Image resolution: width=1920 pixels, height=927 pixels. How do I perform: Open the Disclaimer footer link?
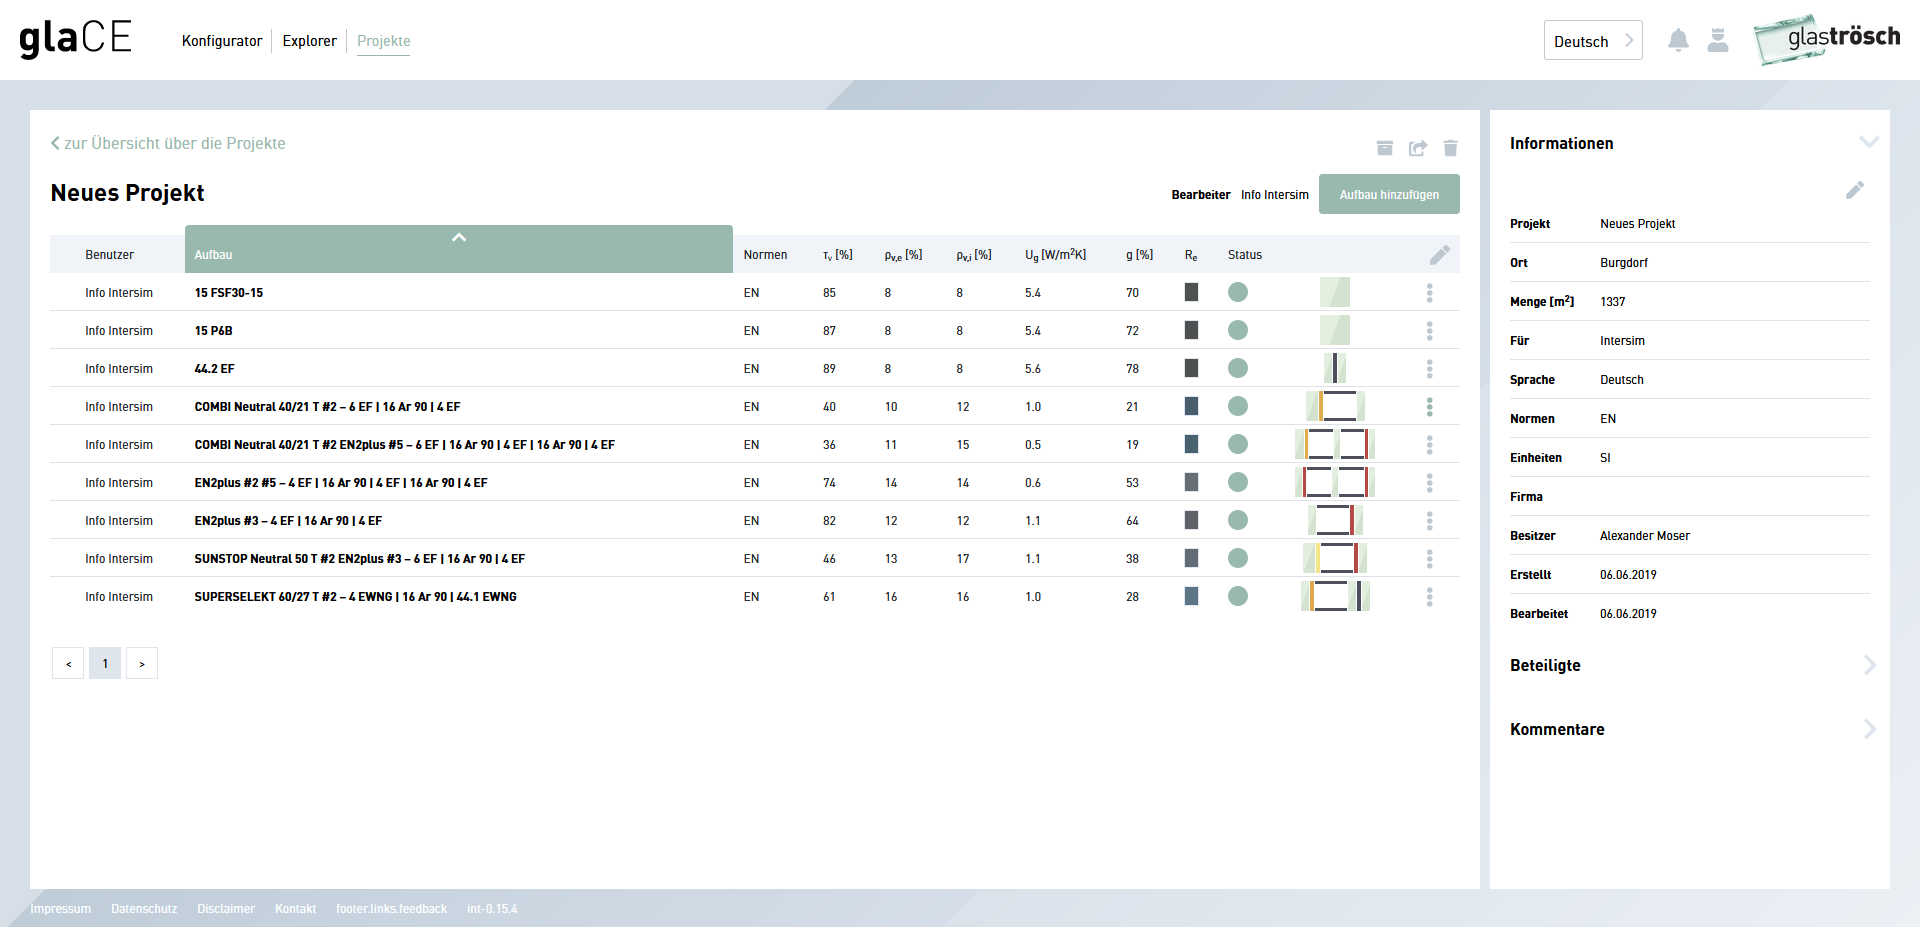pyautogui.click(x=226, y=909)
